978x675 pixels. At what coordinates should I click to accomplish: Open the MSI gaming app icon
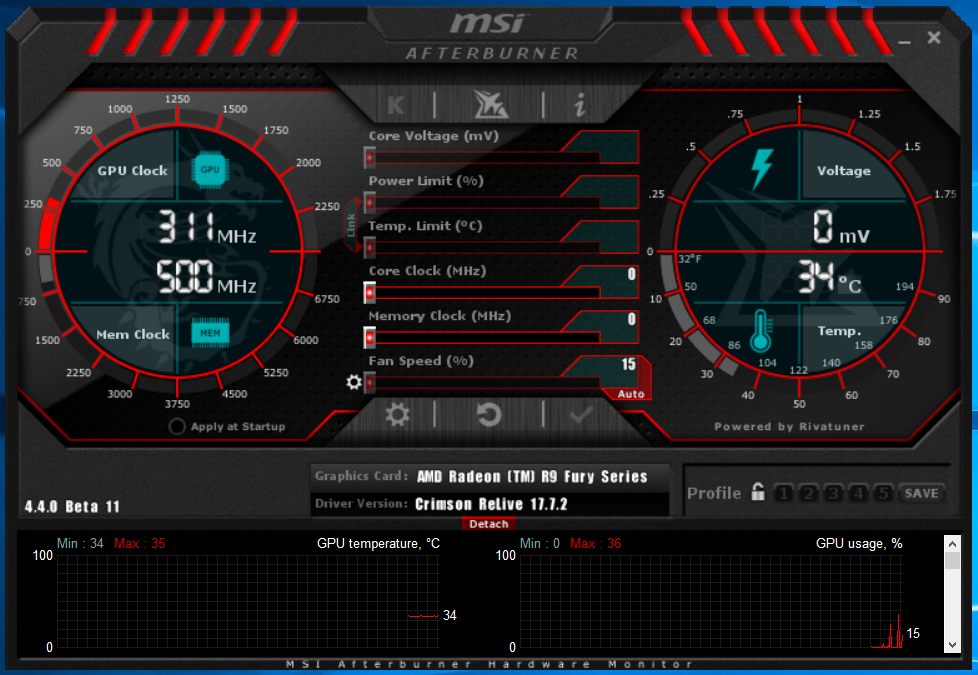tap(489, 104)
